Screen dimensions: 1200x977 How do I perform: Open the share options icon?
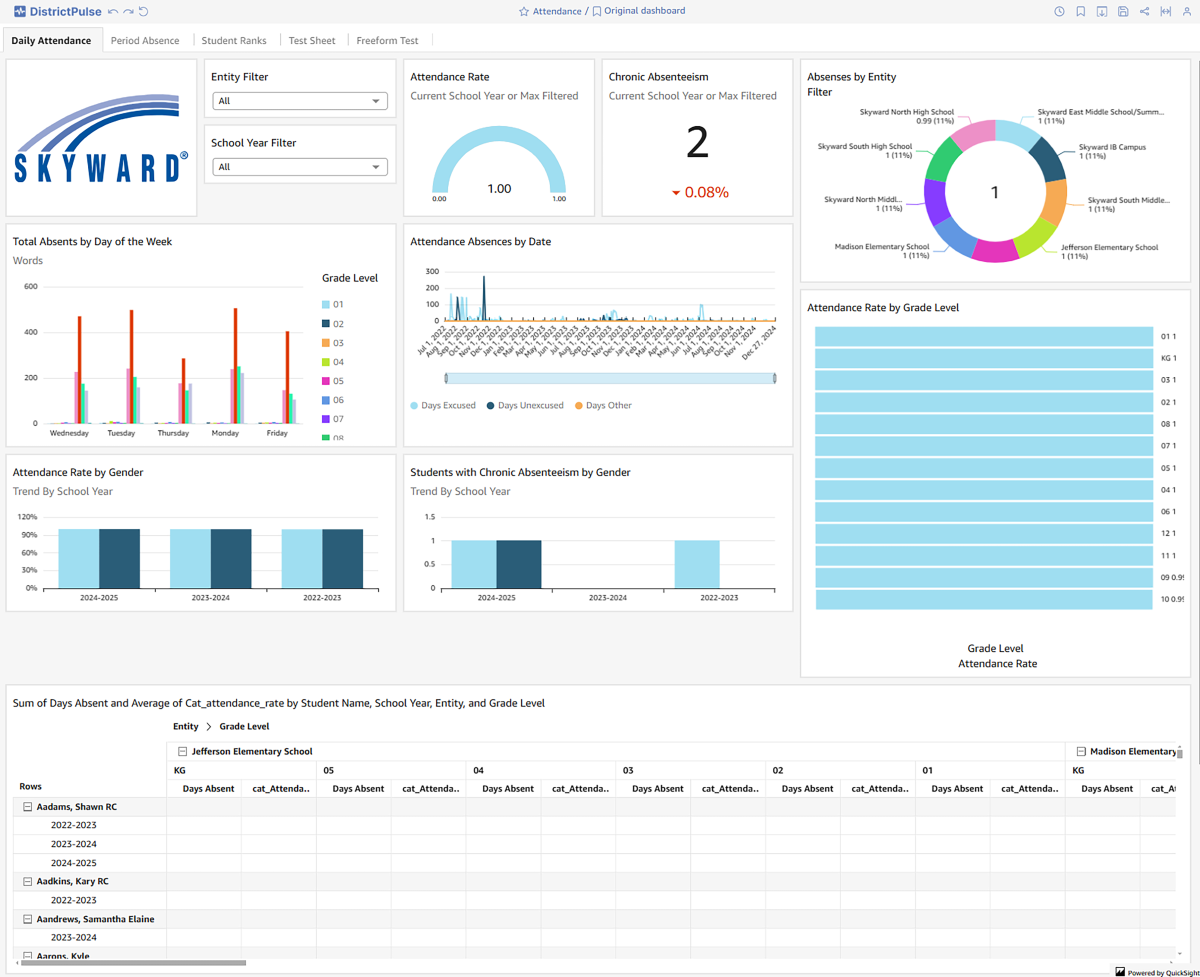click(1144, 12)
